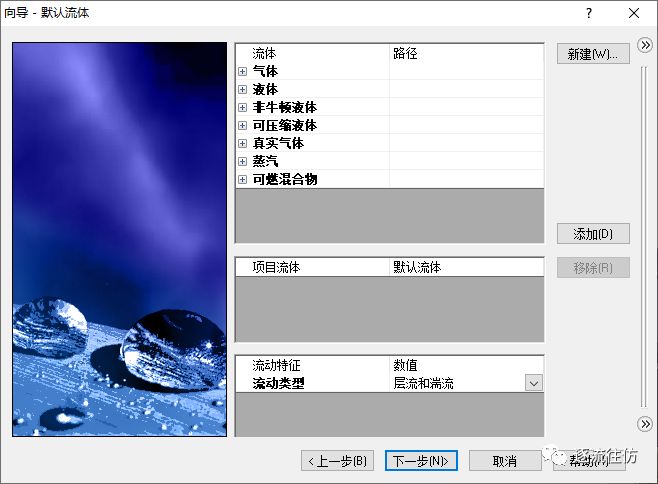Expand the 可压缩液体 category

click(242, 126)
